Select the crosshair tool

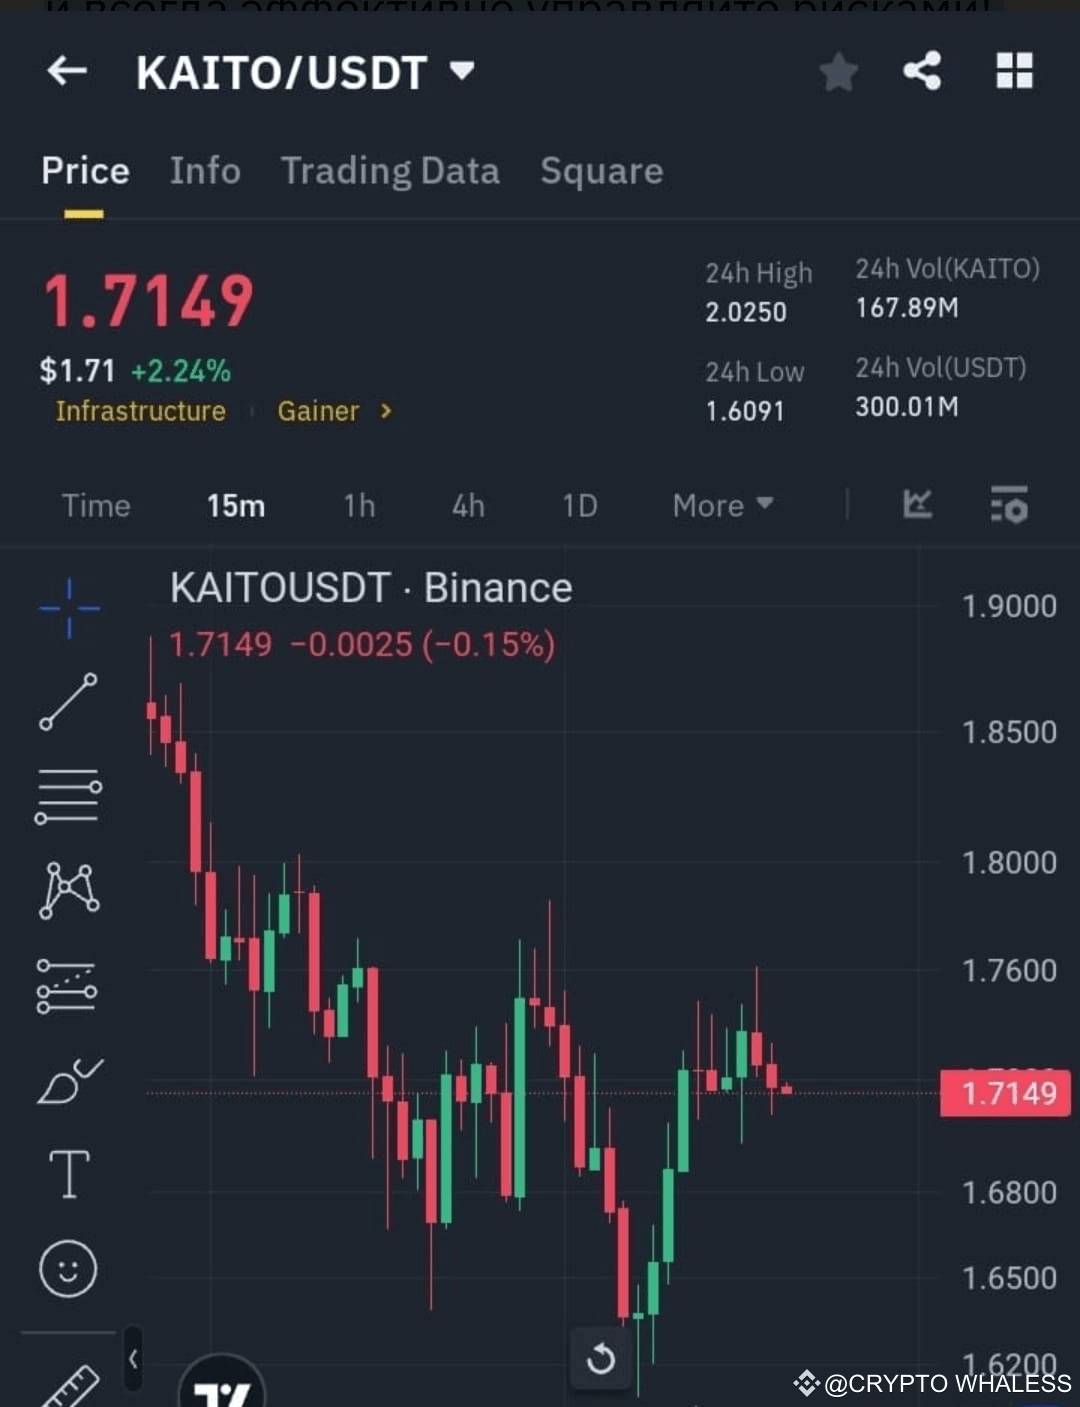[x=68, y=608]
